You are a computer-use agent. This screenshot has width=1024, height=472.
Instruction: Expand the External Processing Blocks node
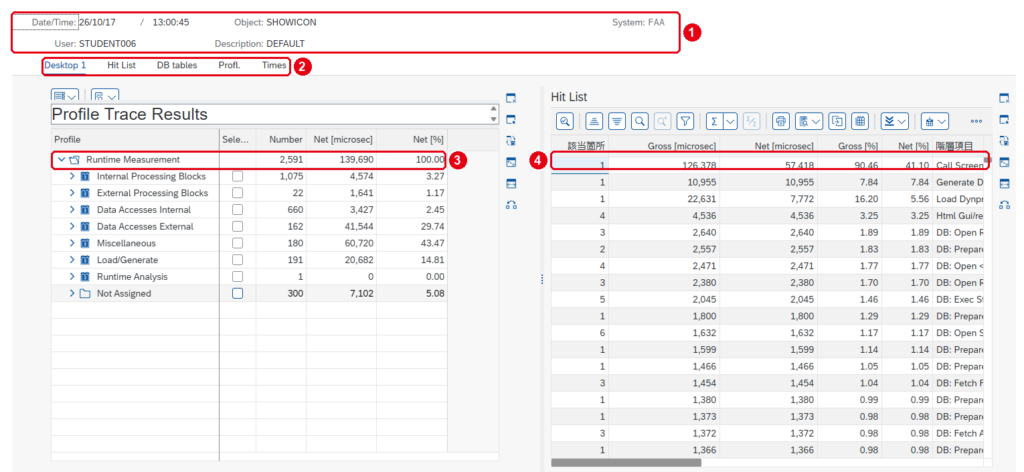click(72, 193)
